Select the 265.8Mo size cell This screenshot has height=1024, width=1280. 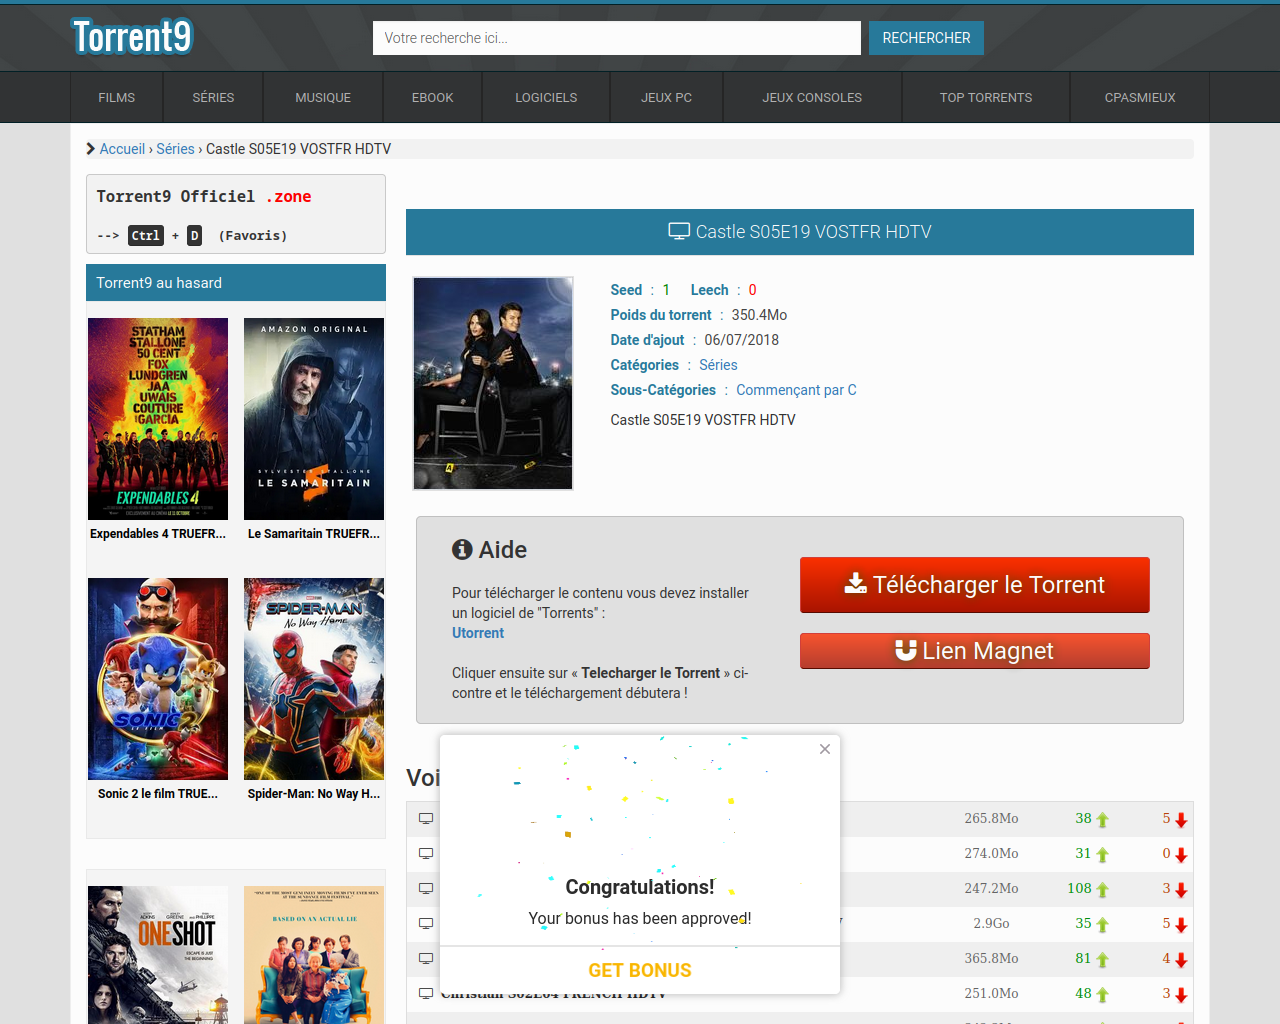[x=991, y=818]
